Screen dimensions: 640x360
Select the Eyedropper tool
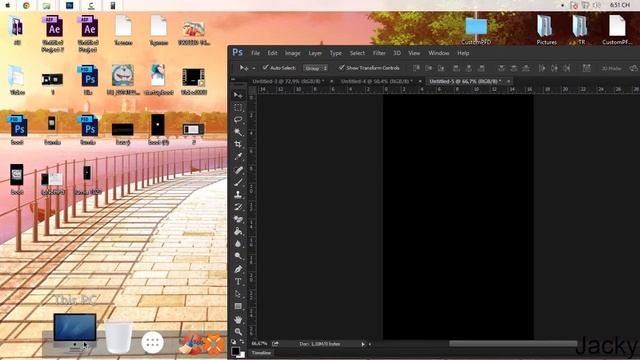click(238, 156)
